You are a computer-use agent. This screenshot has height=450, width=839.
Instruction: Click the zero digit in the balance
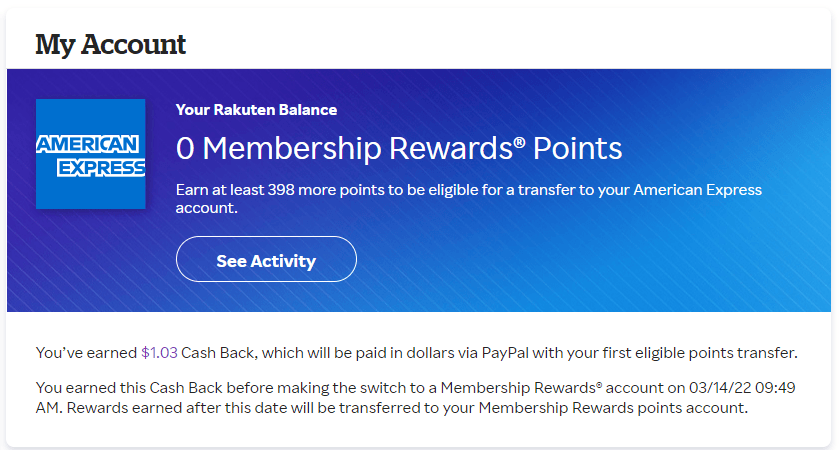coord(185,149)
